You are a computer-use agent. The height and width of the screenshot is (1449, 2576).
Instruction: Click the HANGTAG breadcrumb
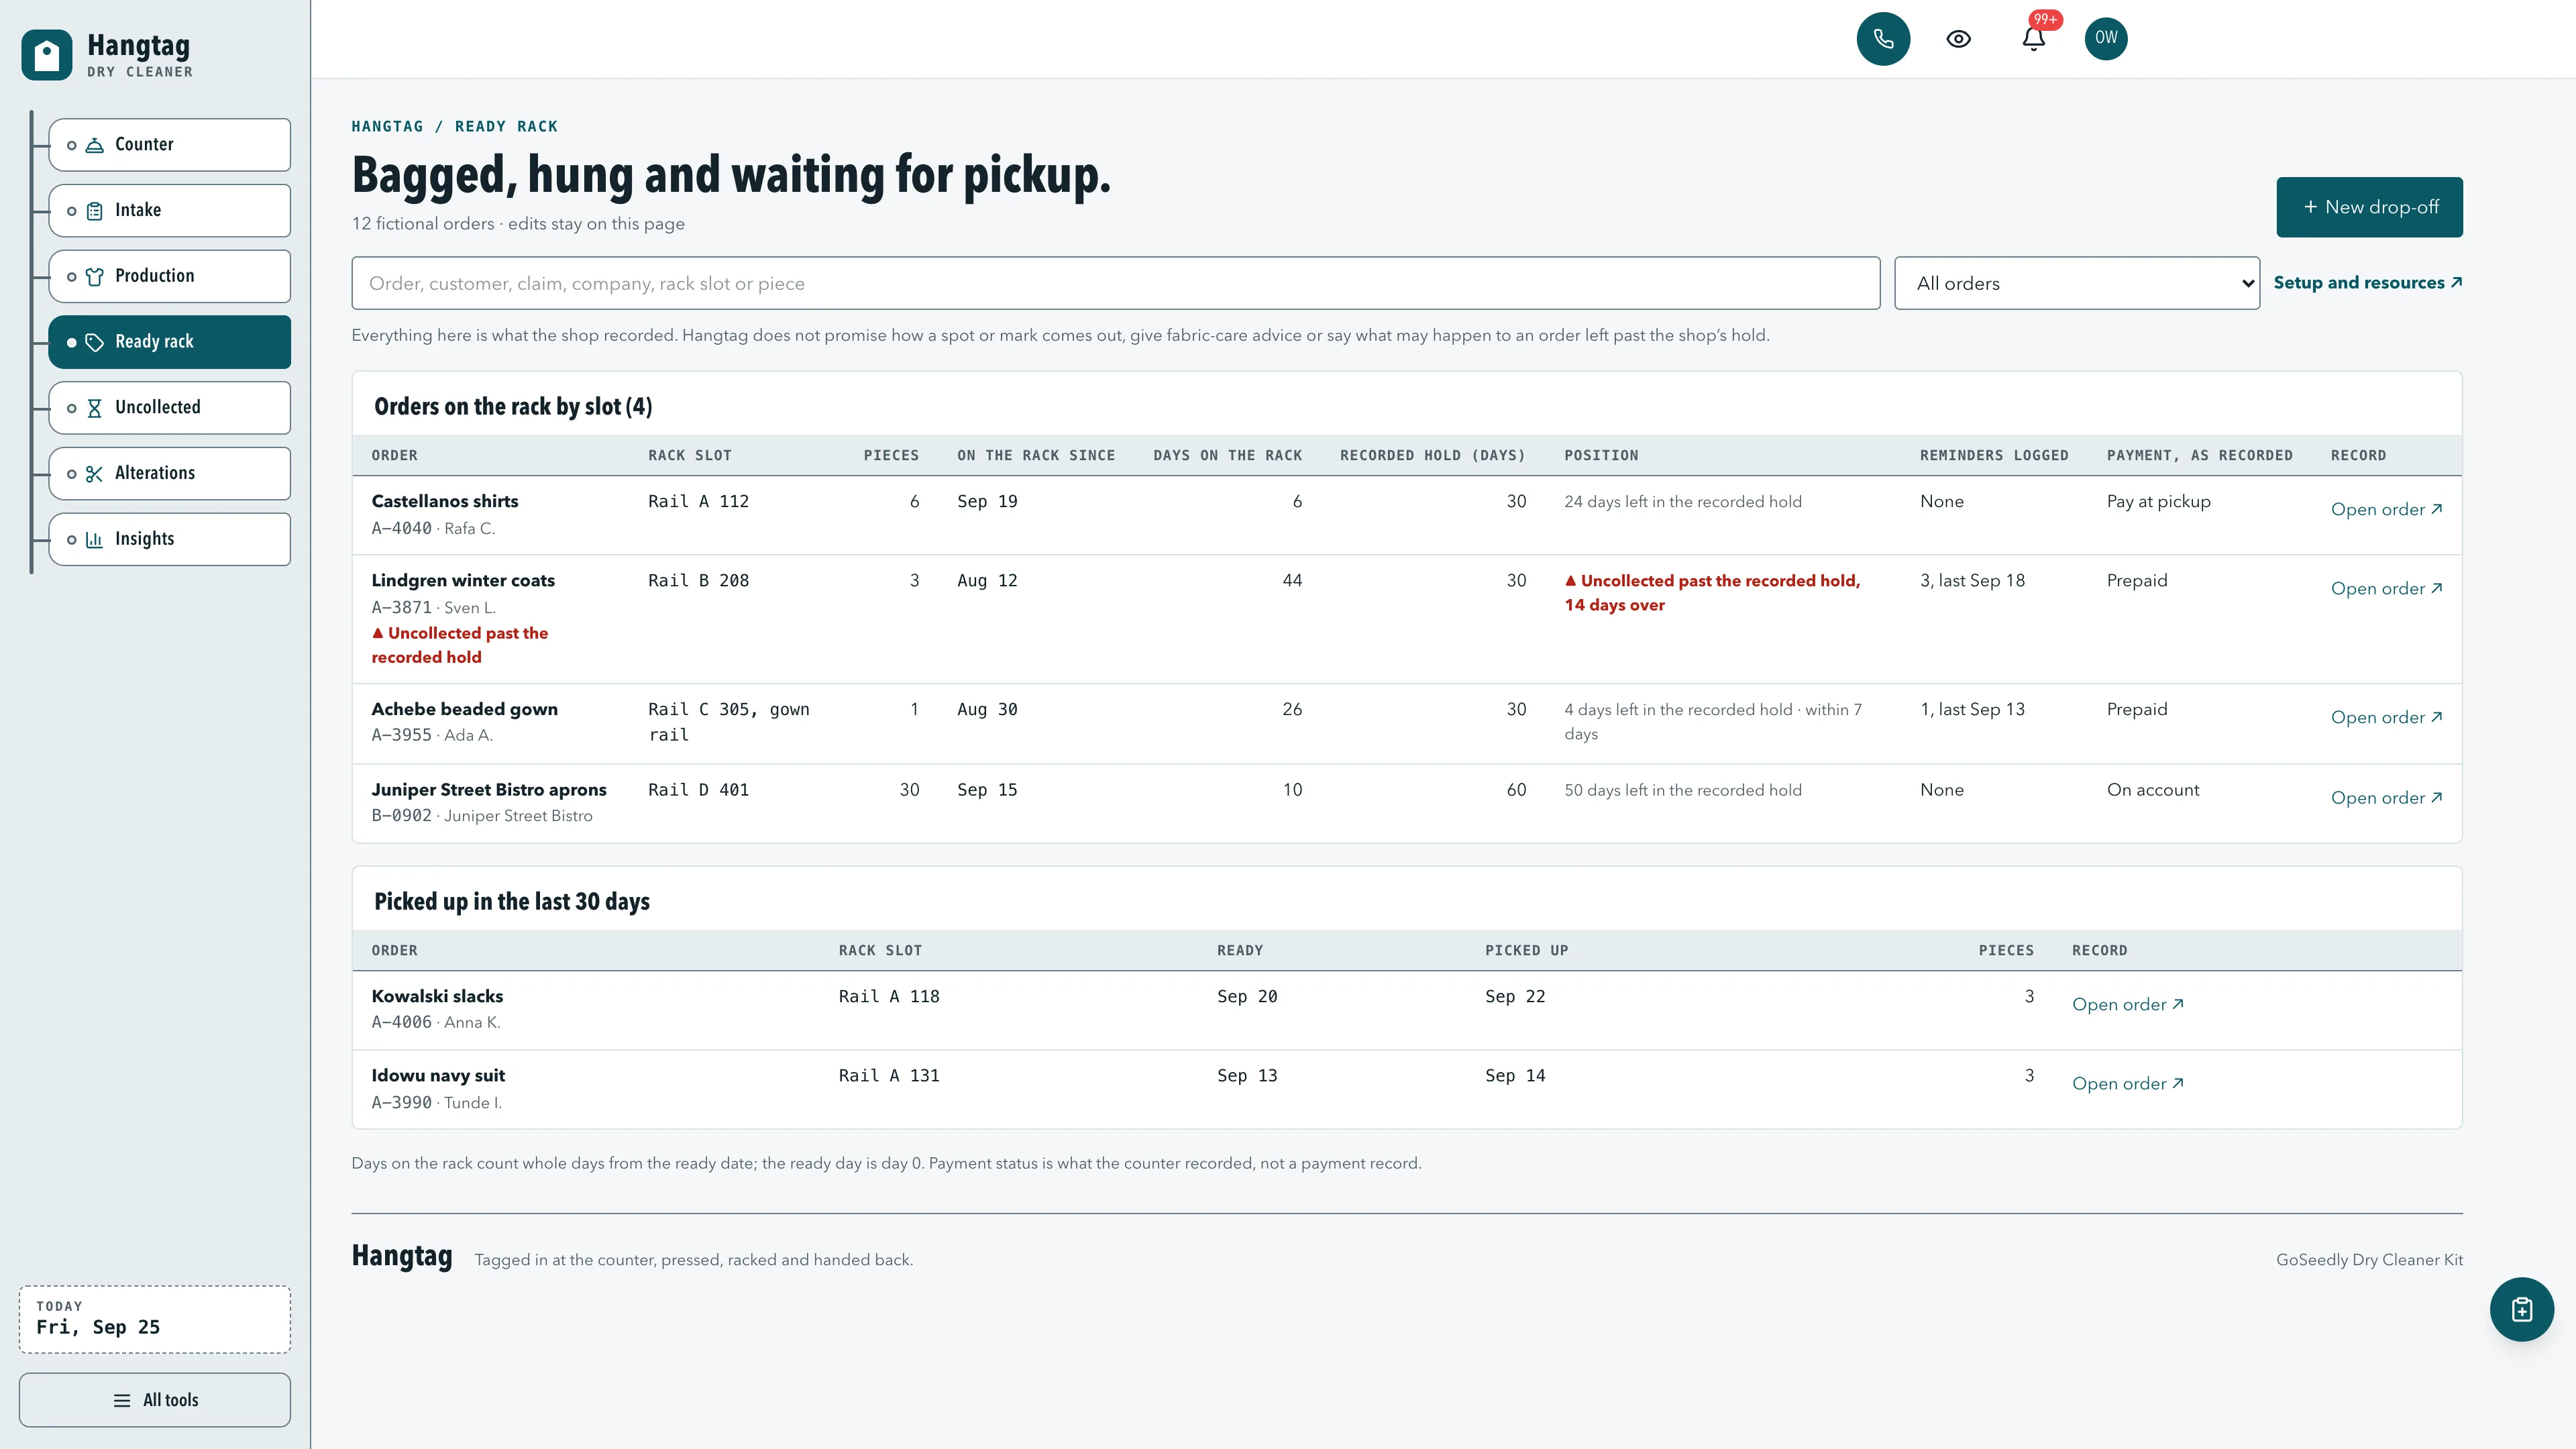point(387,126)
